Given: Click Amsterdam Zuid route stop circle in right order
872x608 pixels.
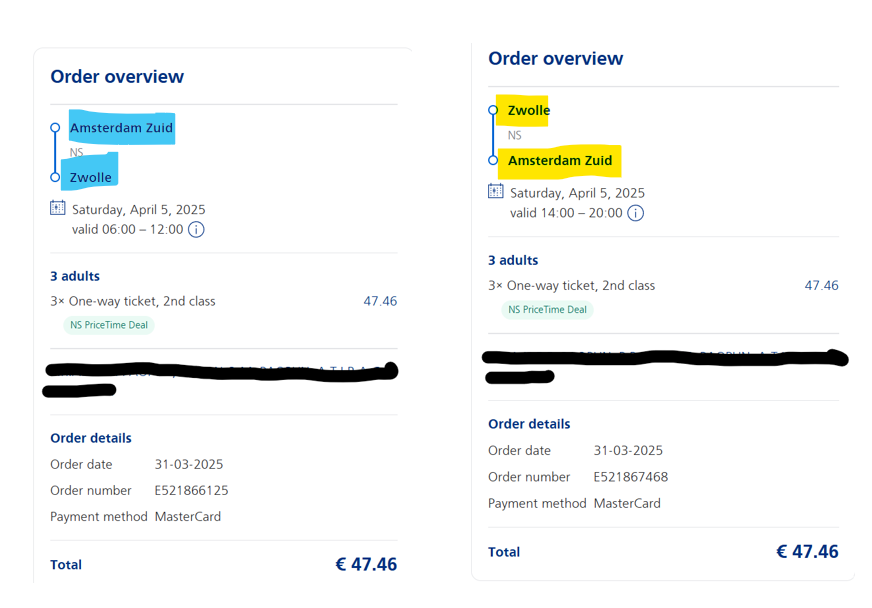Looking at the screenshot, I should 493,160.
